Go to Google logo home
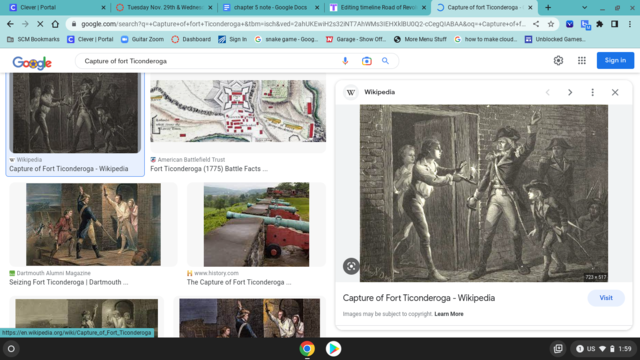This screenshot has width=640, height=360. click(32, 62)
